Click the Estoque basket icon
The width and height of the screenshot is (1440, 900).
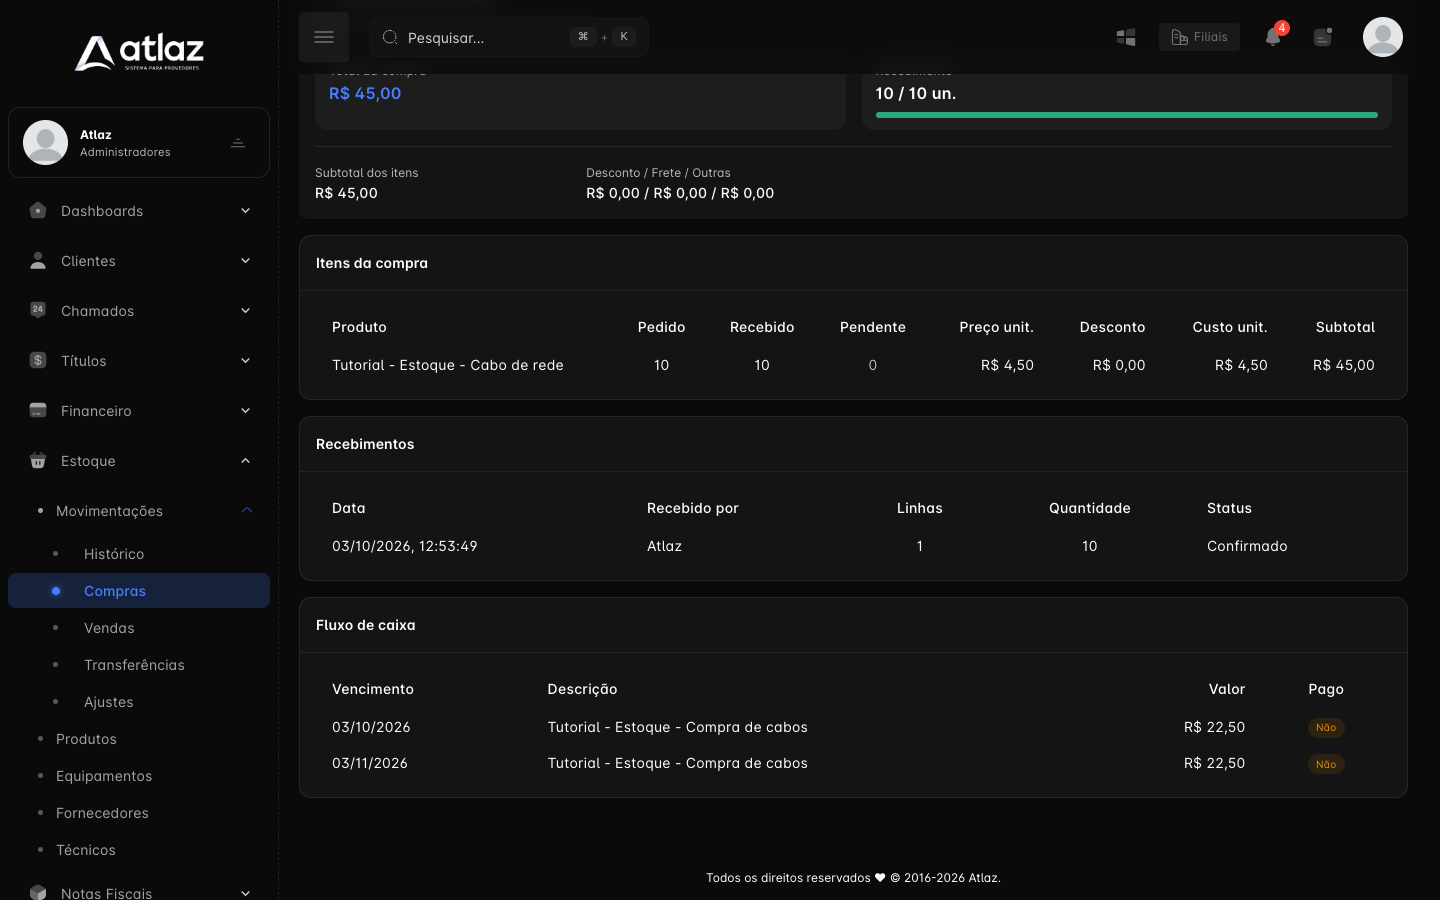(x=38, y=460)
